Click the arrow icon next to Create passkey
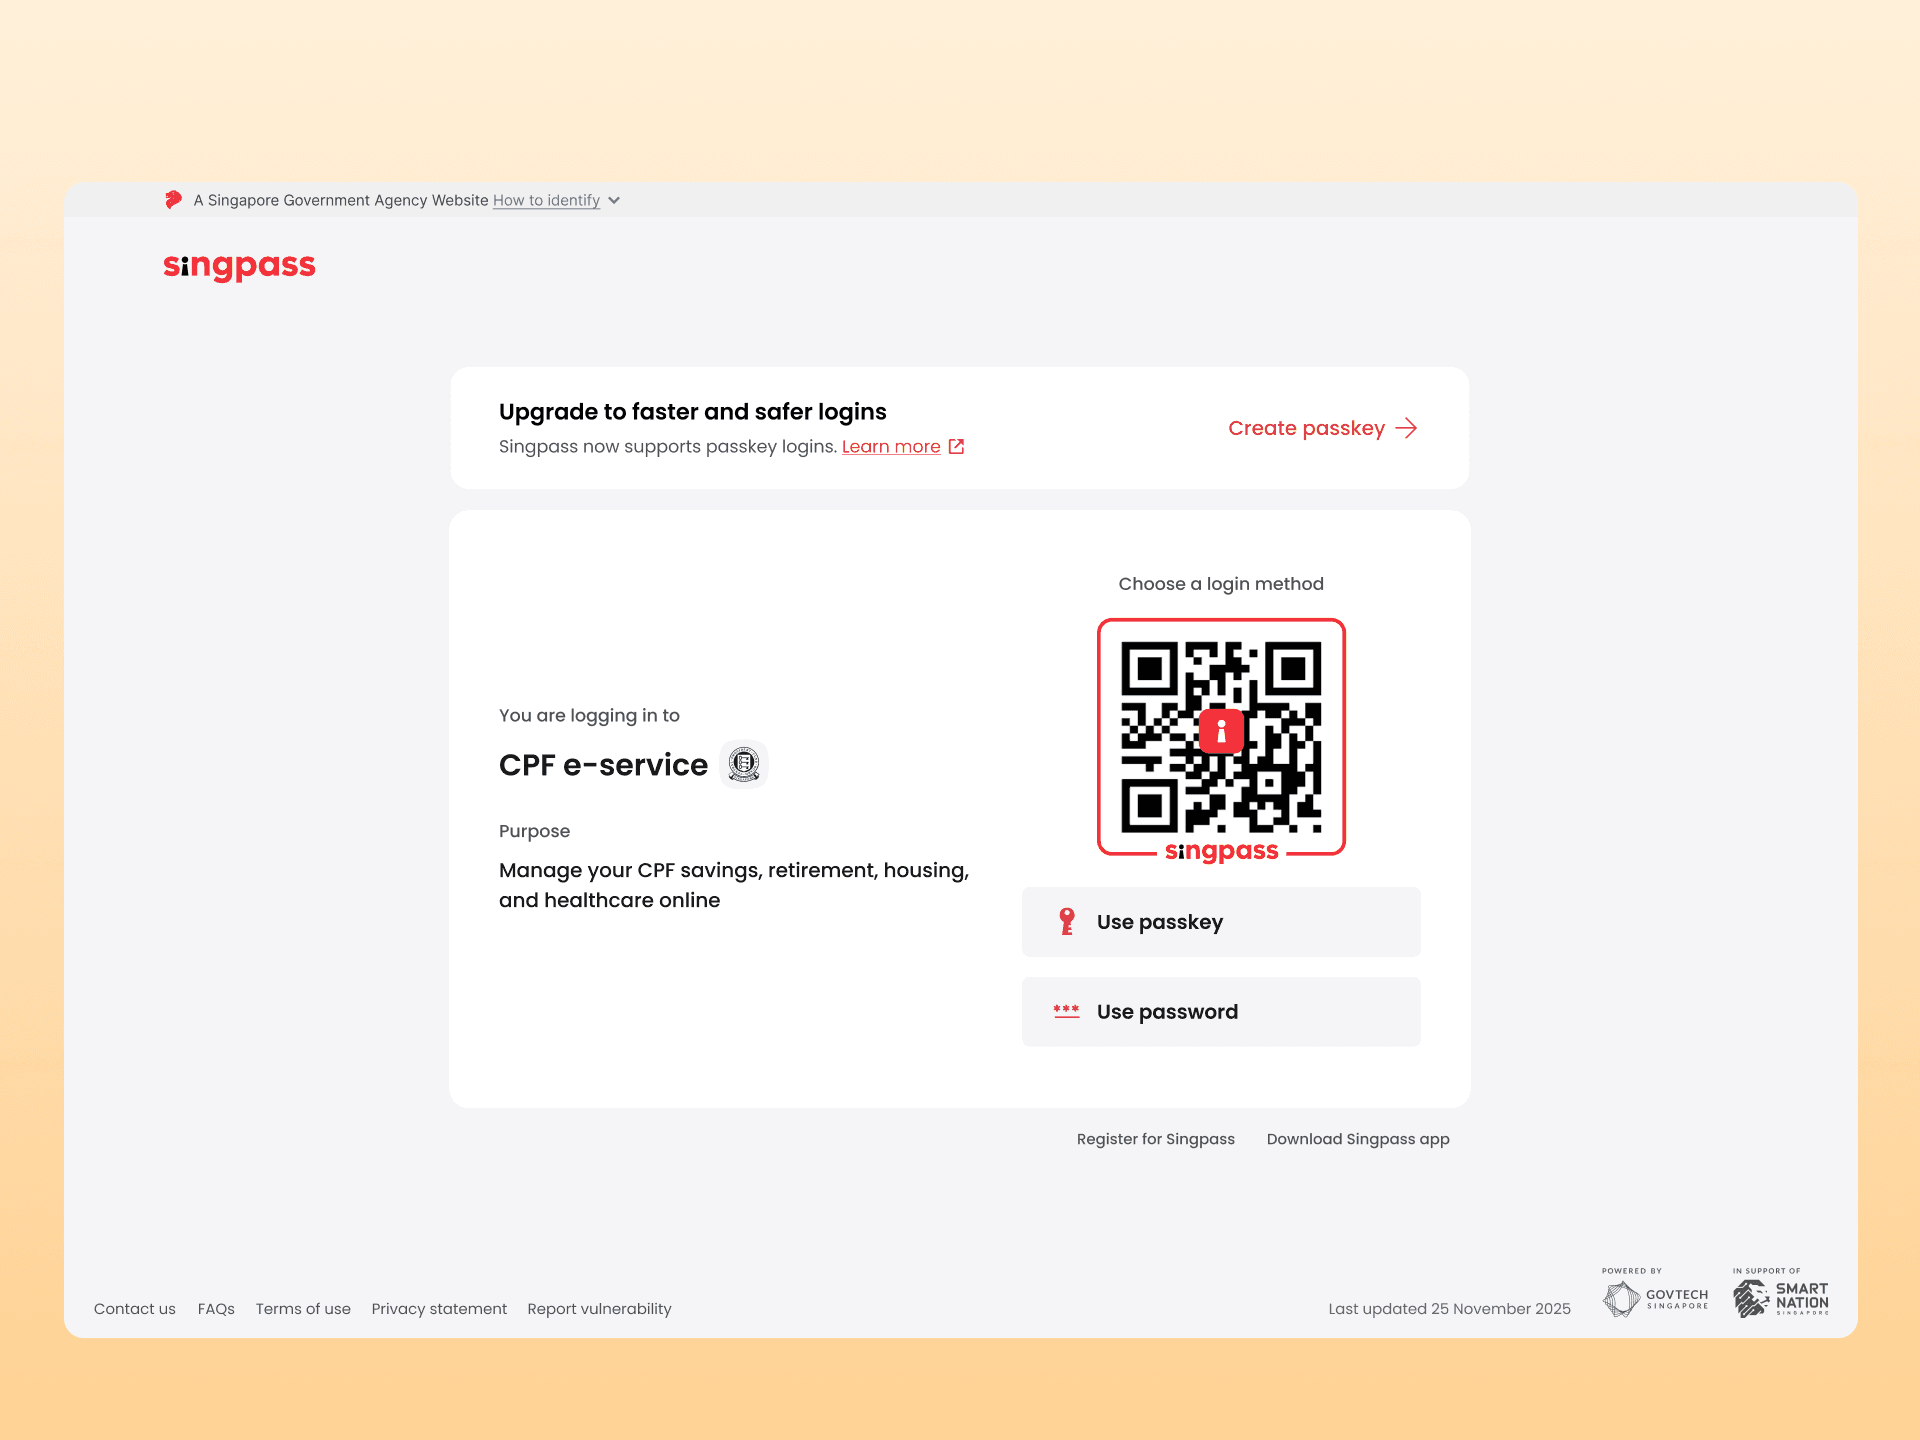Screen dimensions: 1920x1440 1406,428
